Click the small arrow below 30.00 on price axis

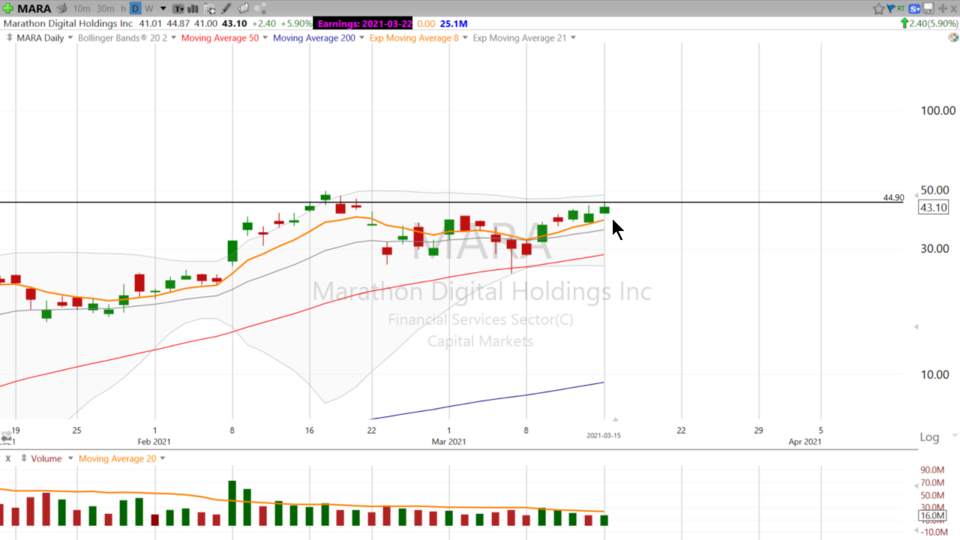pyautogui.click(x=916, y=327)
